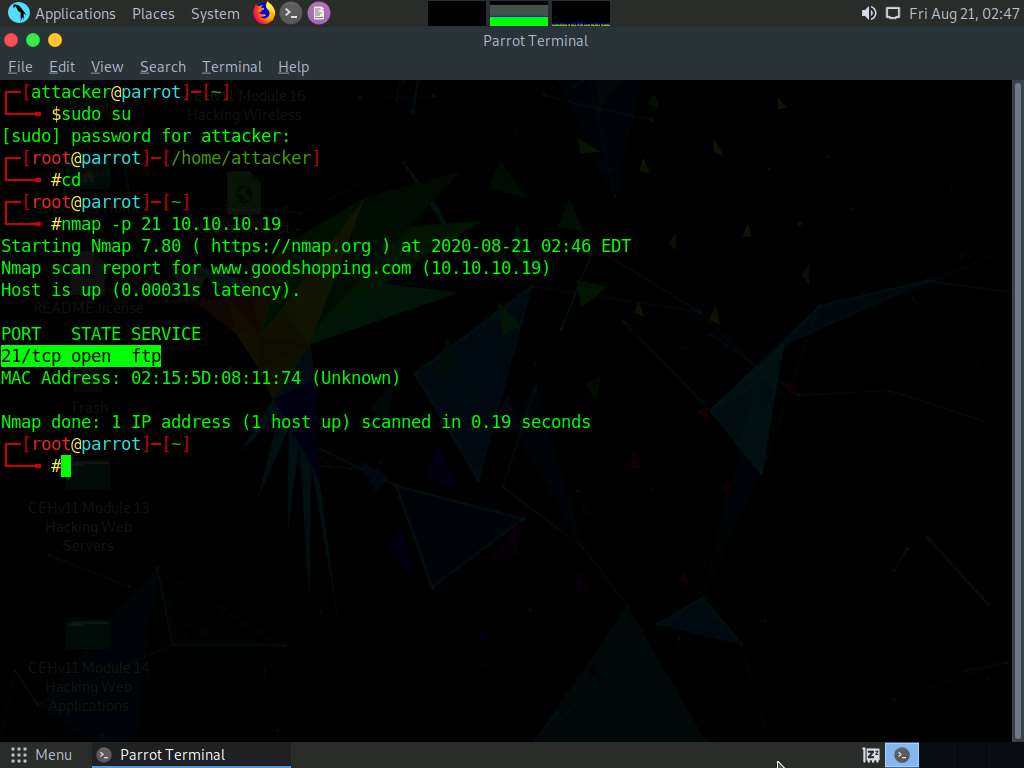The image size is (1024, 768).
Task: Launch terminal from top panel icon
Action: [x=291, y=13]
